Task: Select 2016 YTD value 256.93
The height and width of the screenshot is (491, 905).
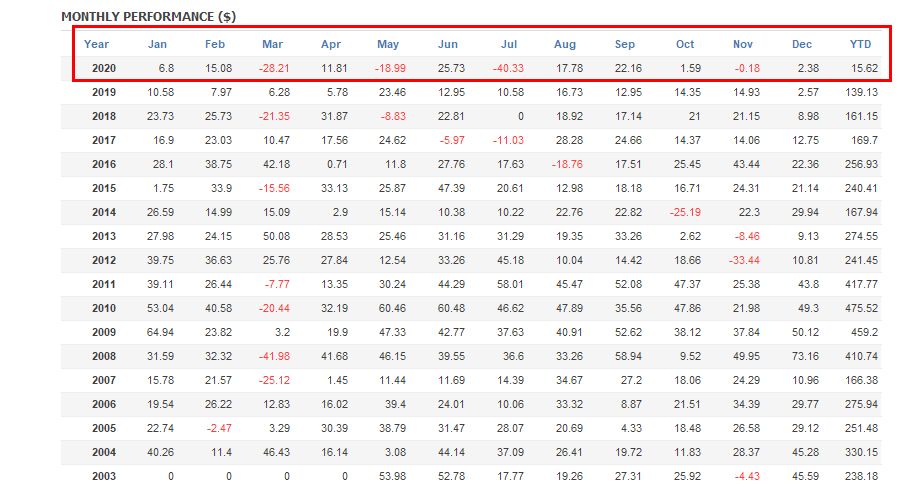Action: tap(862, 164)
